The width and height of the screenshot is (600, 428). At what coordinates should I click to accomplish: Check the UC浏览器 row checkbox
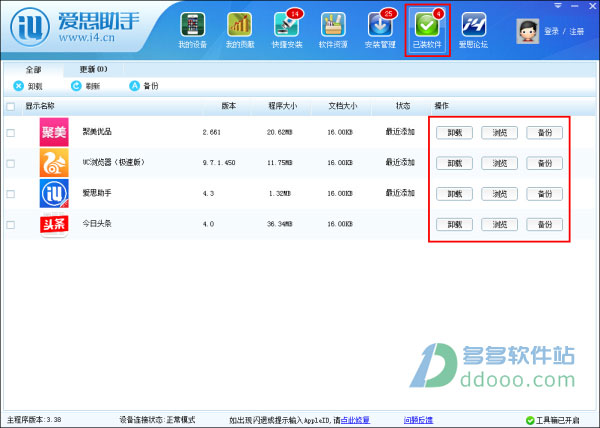point(11,163)
